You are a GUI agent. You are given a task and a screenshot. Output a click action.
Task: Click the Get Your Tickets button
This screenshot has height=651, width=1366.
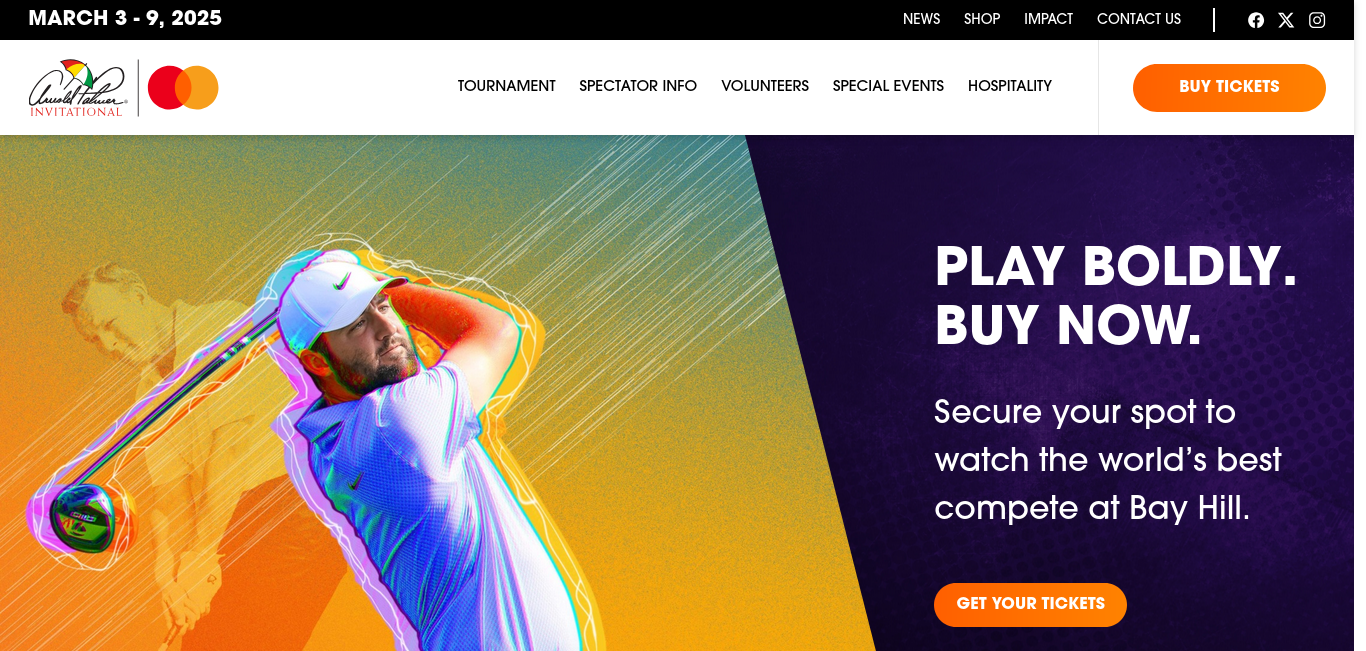point(1030,604)
